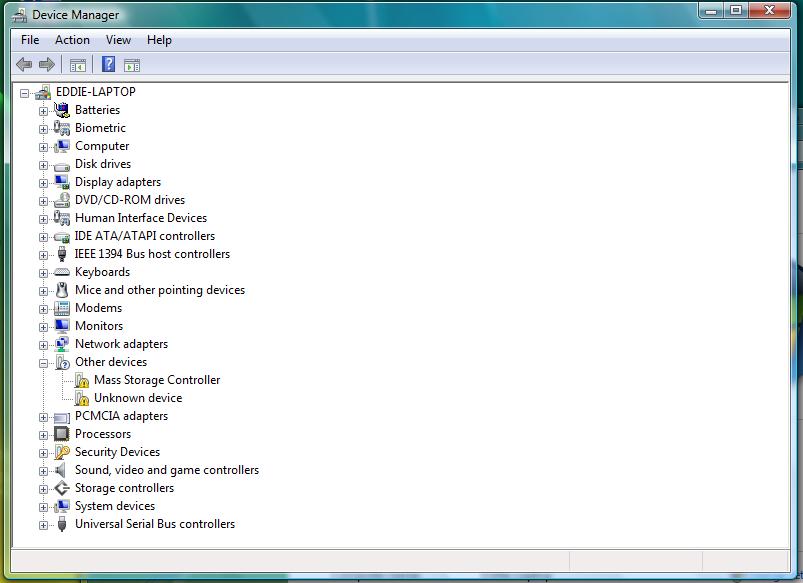Image resolution: width=803 pixels, height=583 pixels.
Task: Click the Keyboards category icon
Action: (x=62, y=272)
